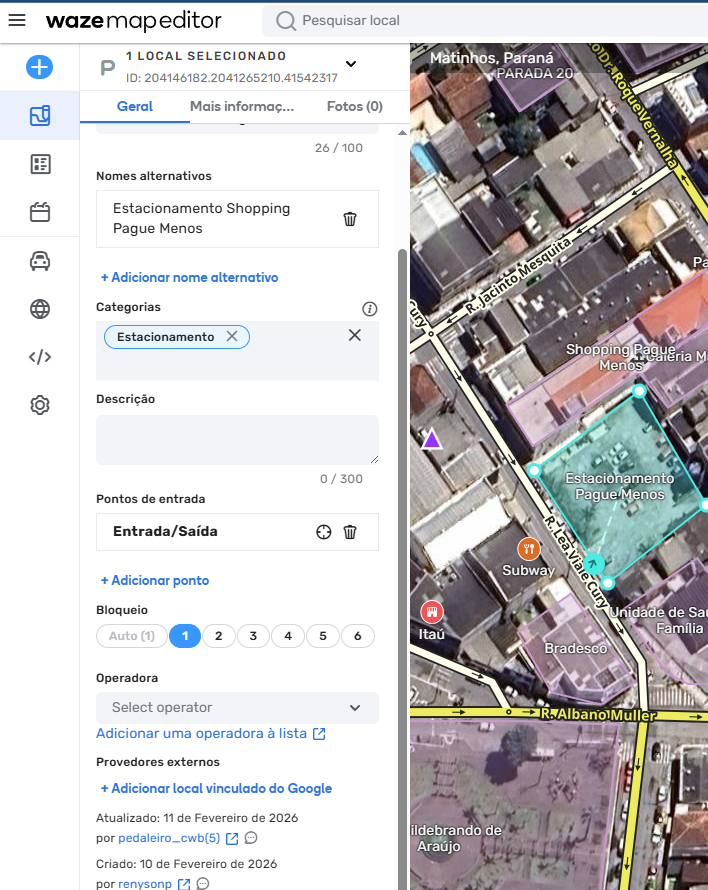Open the gear settings sidebar icon
Viewport: 708px width, 890px height.
[40, 405]
